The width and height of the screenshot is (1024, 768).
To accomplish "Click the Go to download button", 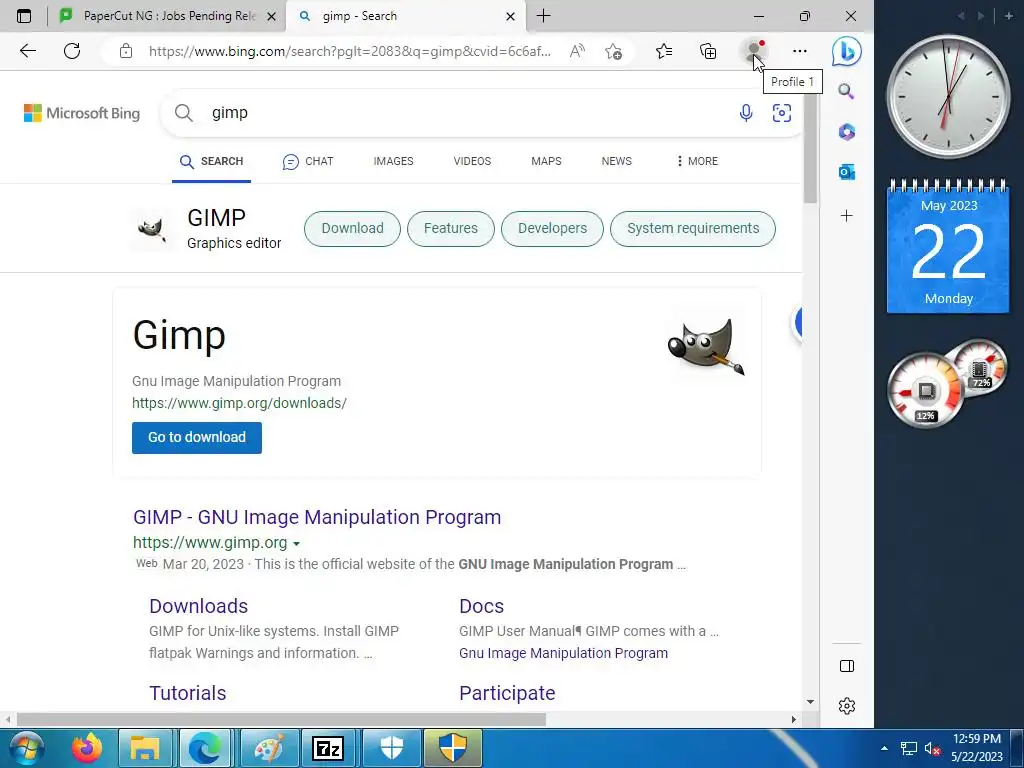I will click(197, 438).
